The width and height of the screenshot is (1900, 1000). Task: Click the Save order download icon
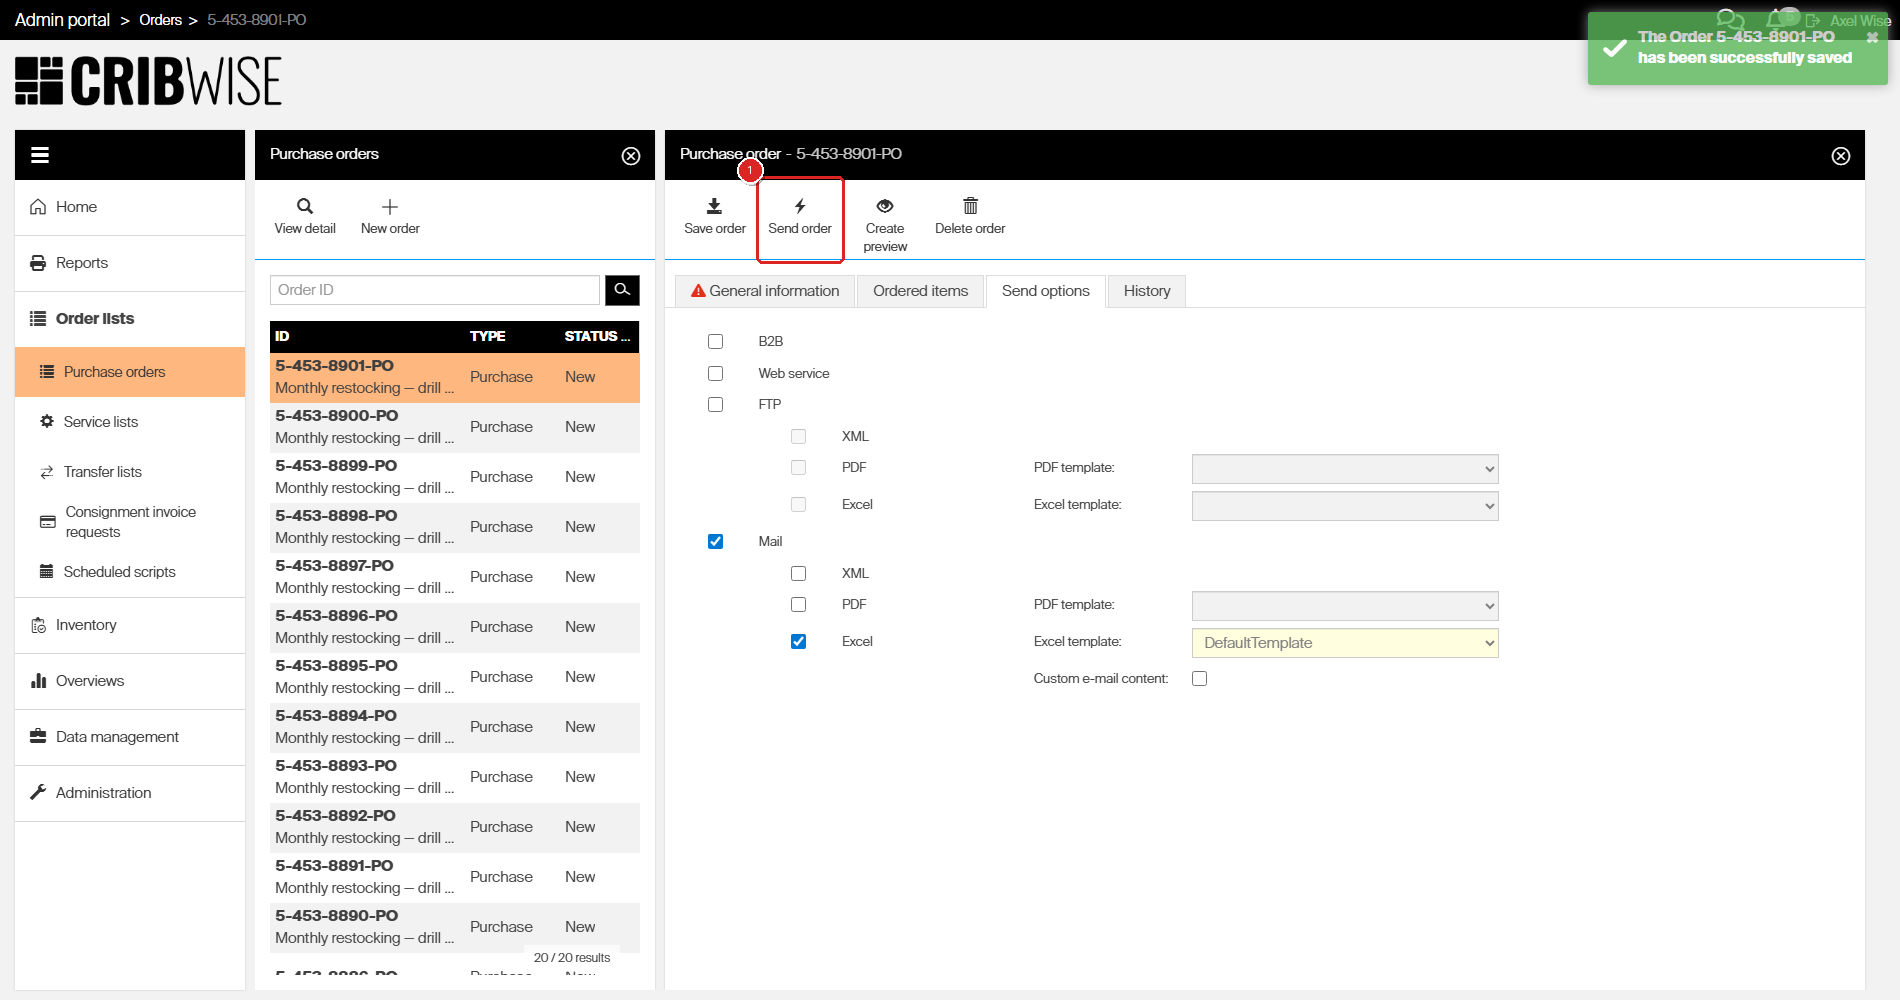click(x=714, y=206)
